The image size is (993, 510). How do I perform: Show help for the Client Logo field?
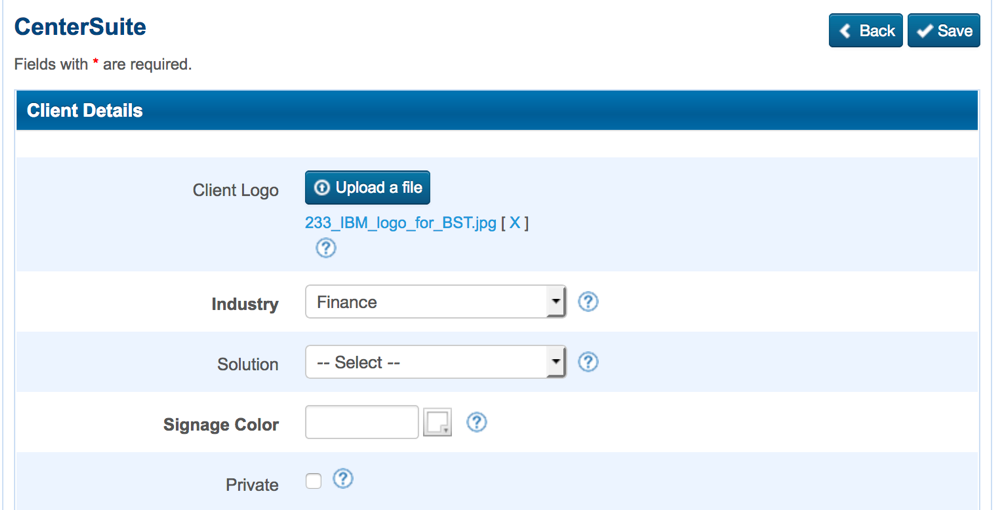pos(326,248)
